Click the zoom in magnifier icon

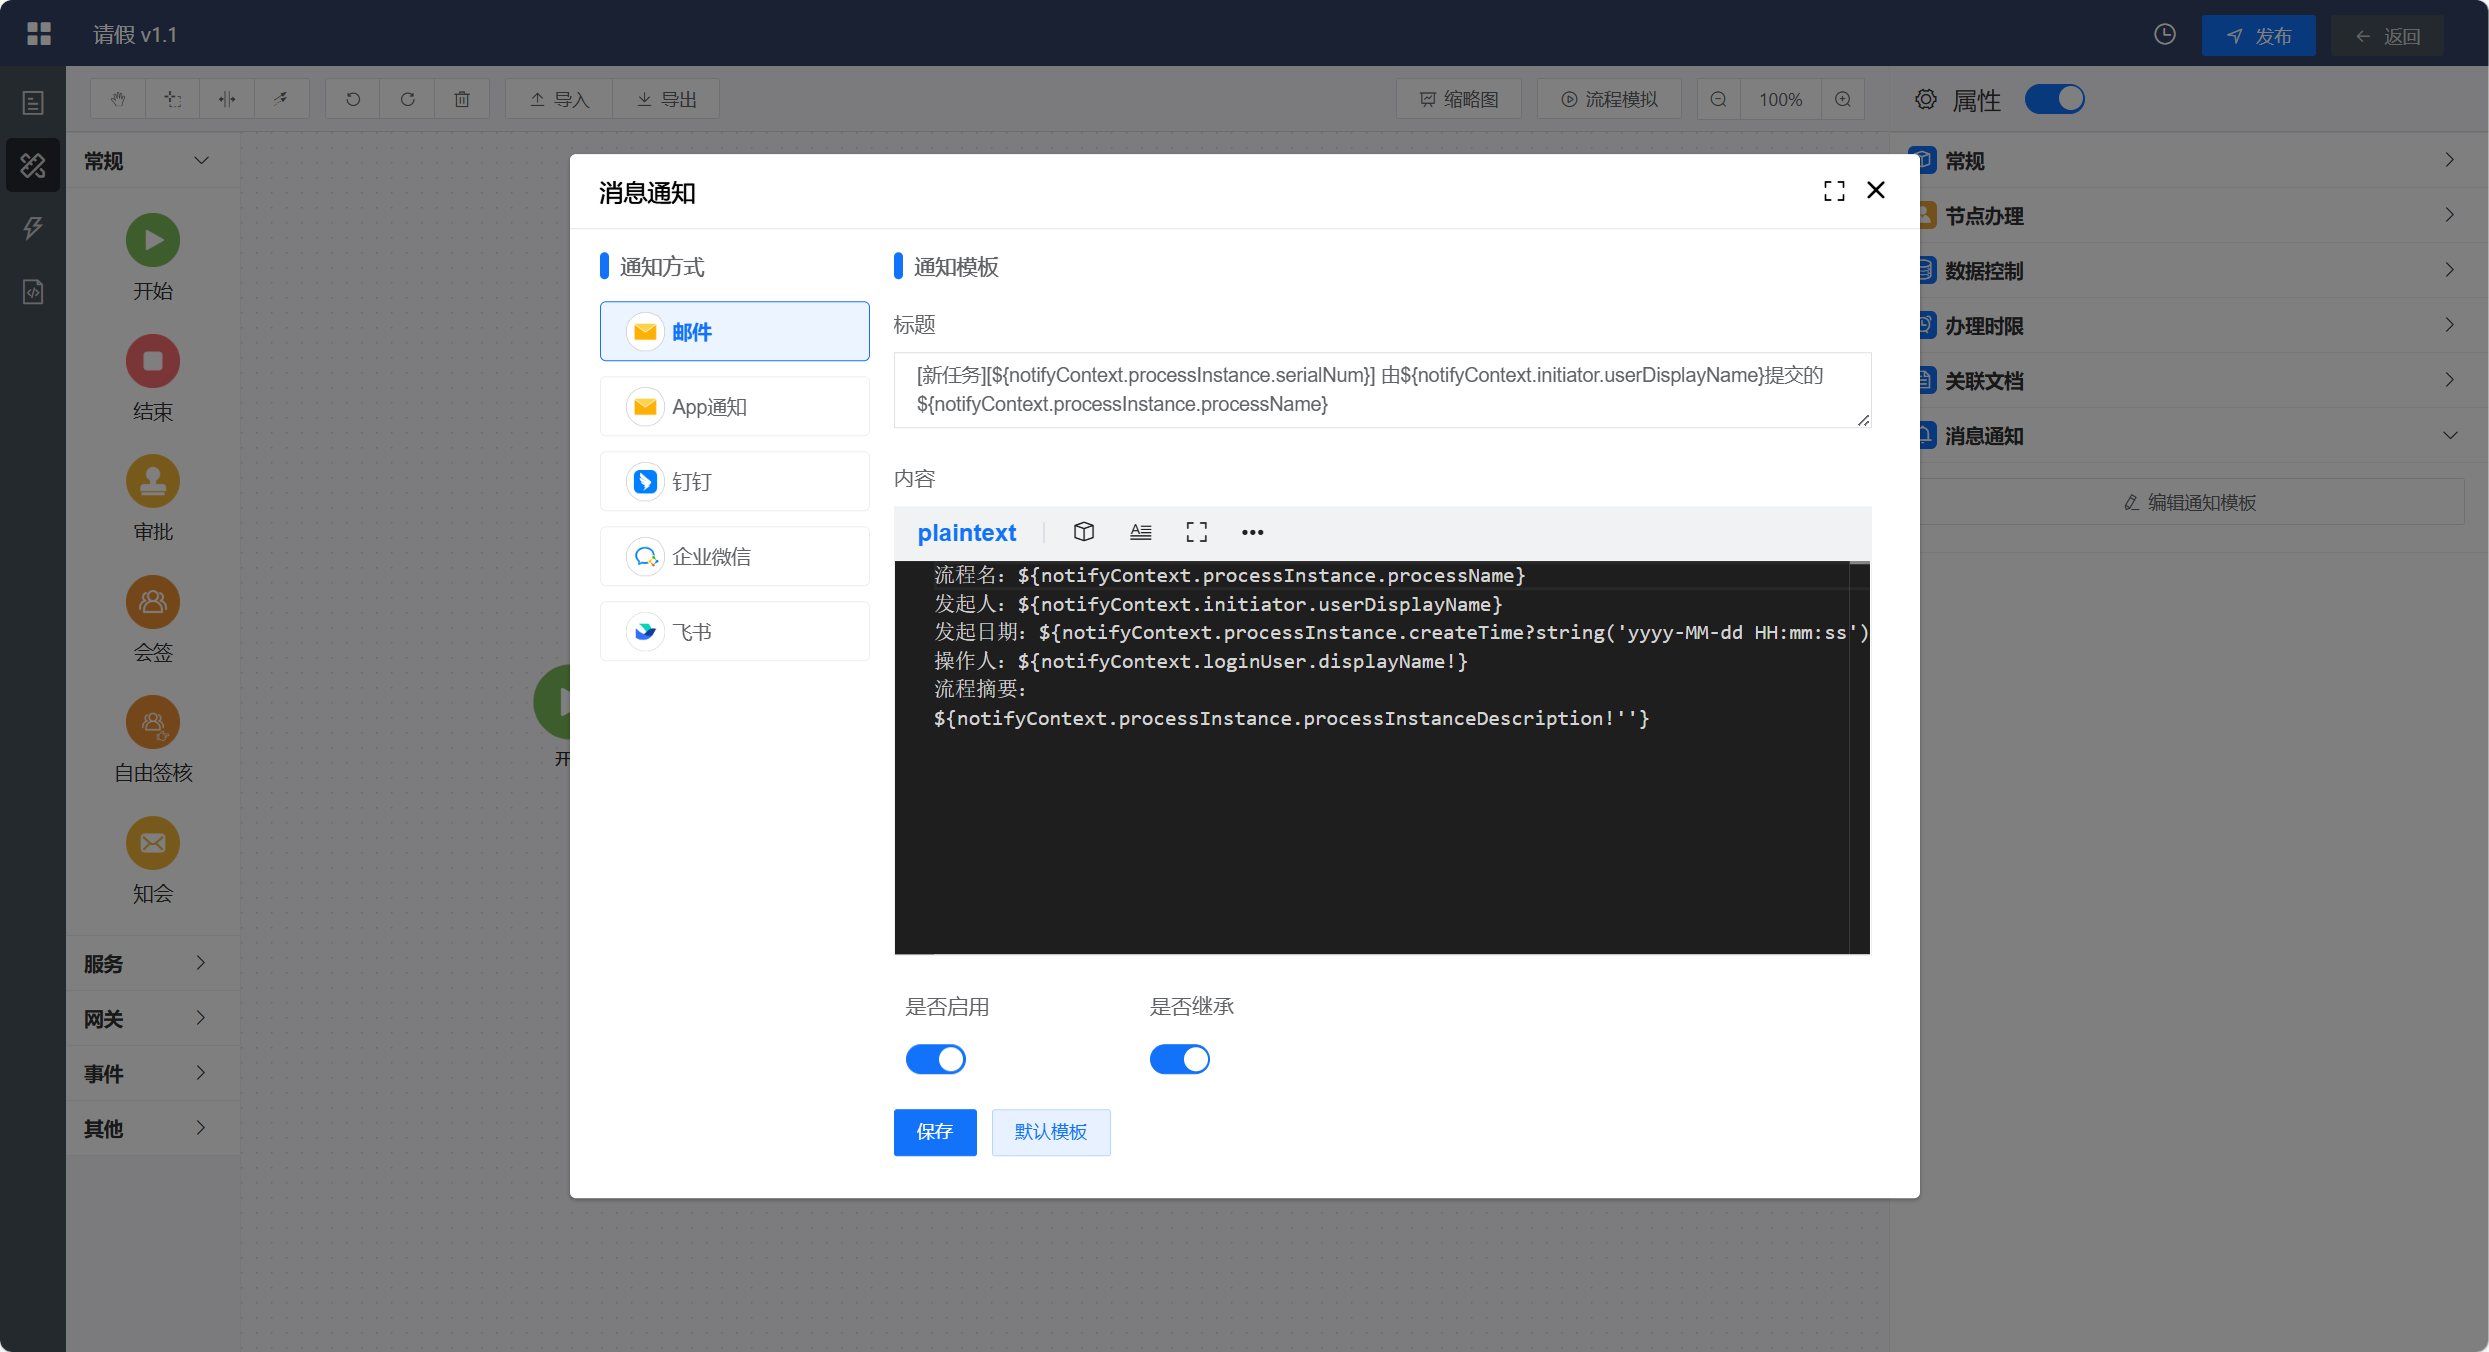coord(1843,99)
